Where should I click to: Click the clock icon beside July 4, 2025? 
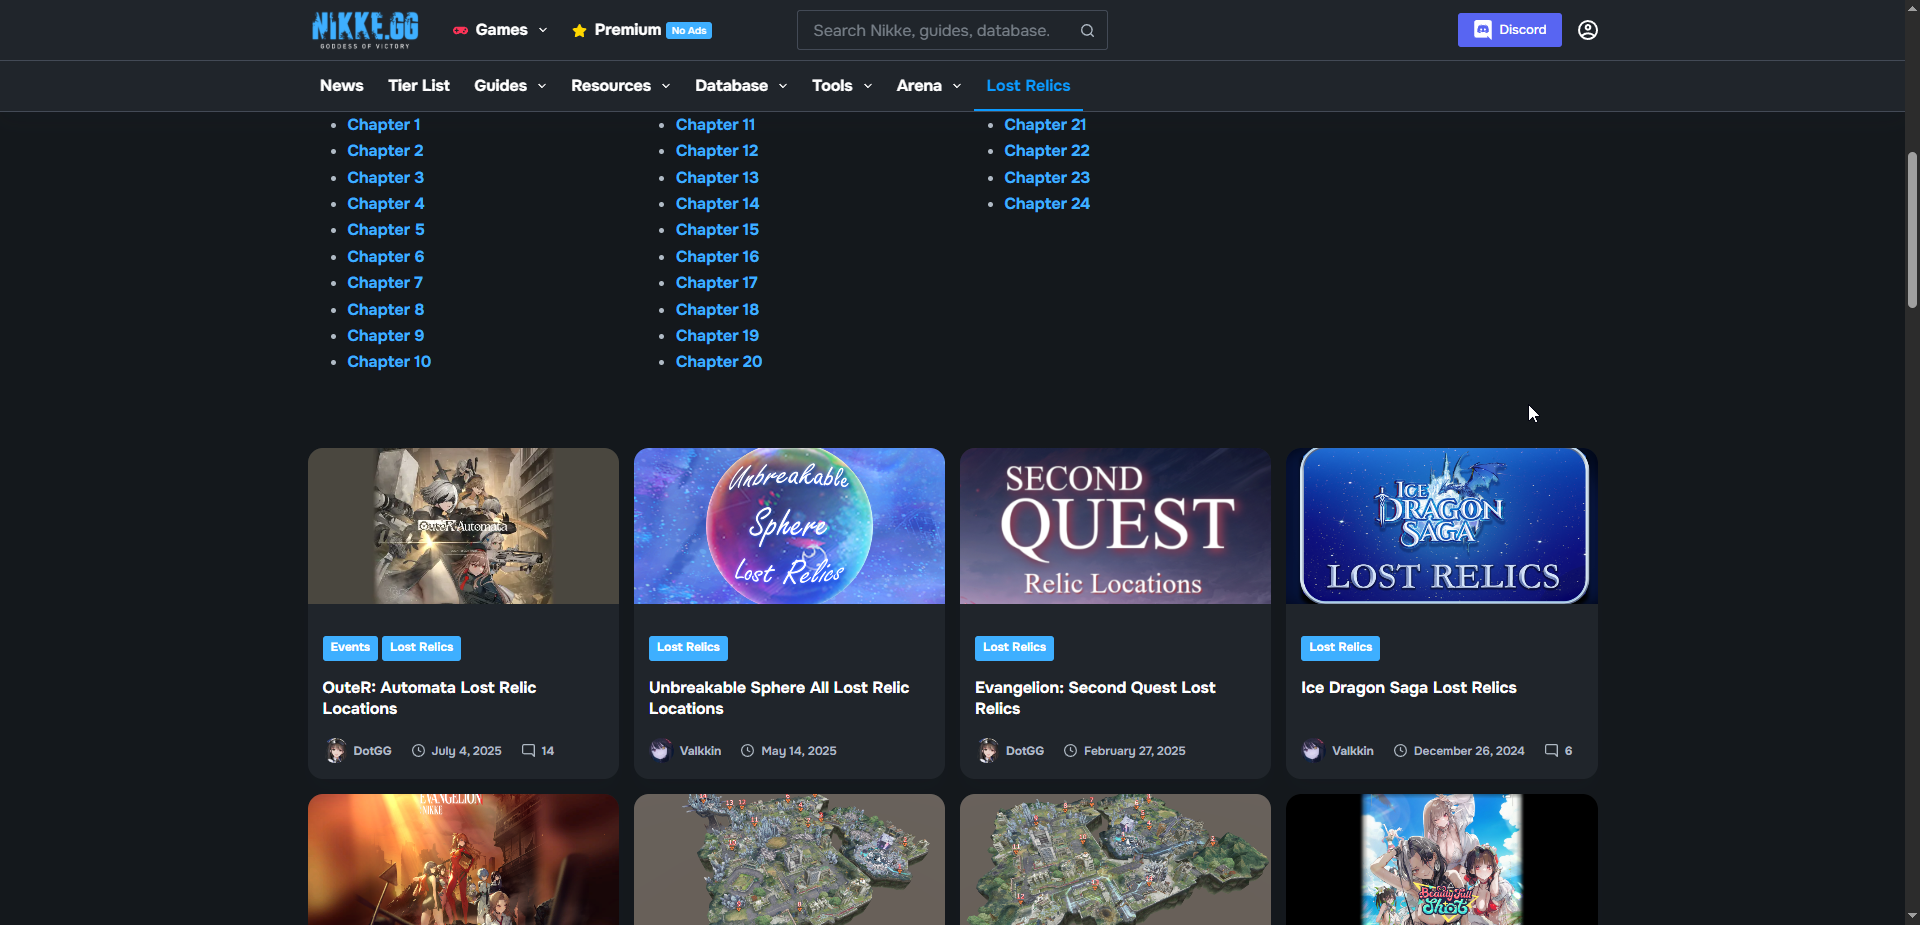coord(418,751)
